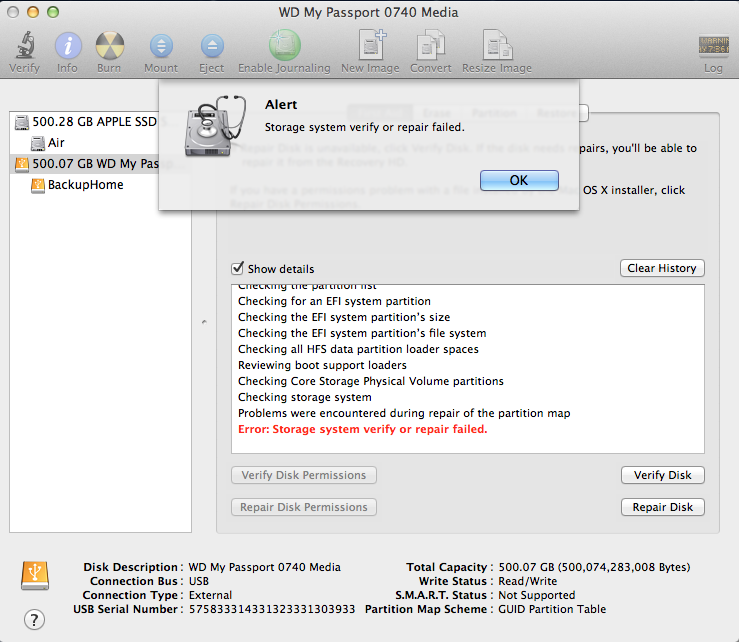The width and height of the screenshot is (739, 642).
Task: Click the Verify Disk button
Action: tap(662, 475)
